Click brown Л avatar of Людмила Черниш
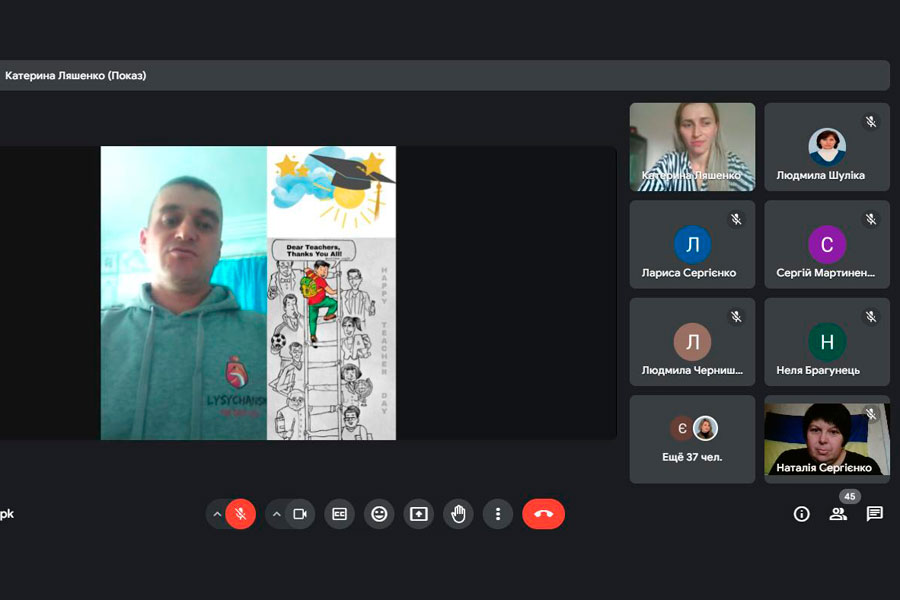Image resolution: width=900 pixels, height=600 pixels. pos(692,342)
